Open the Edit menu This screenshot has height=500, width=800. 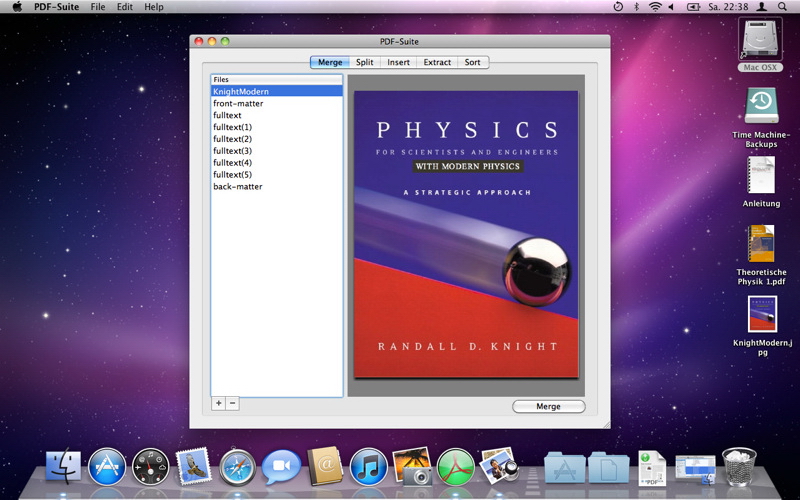click(124, 7)
